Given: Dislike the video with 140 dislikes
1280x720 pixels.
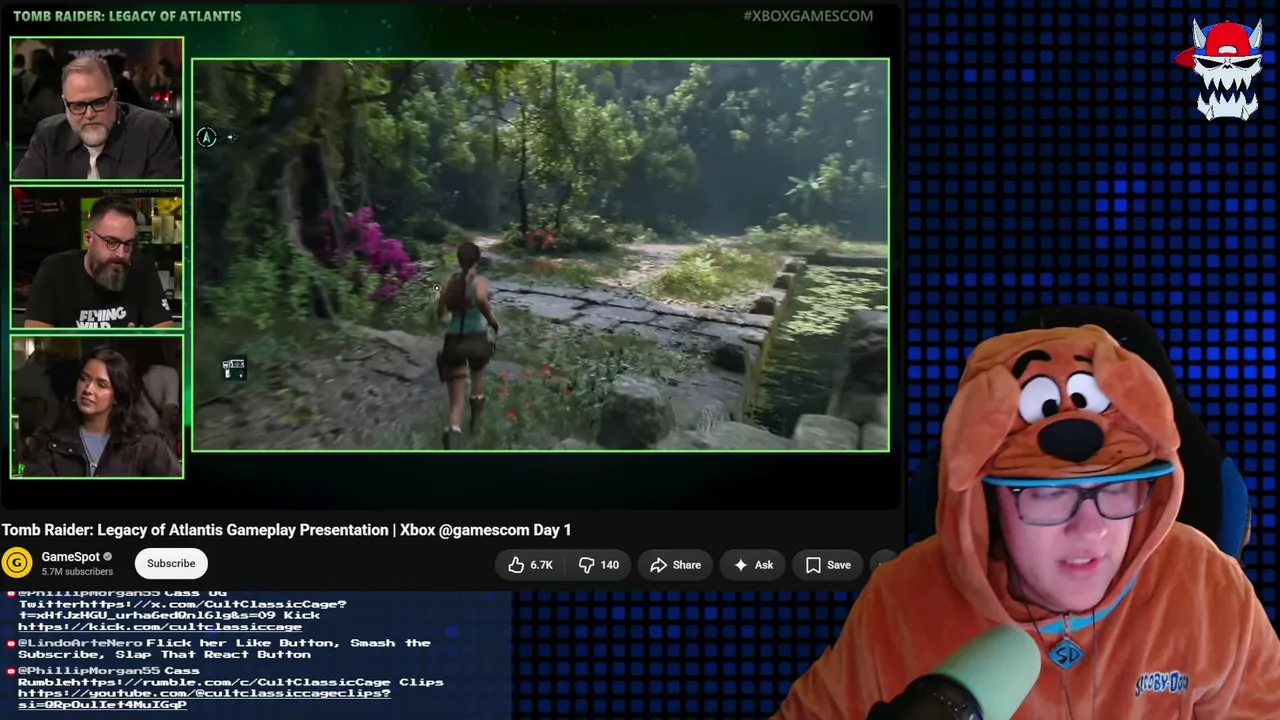Looking at the screenshot, I should coord(599,565).
